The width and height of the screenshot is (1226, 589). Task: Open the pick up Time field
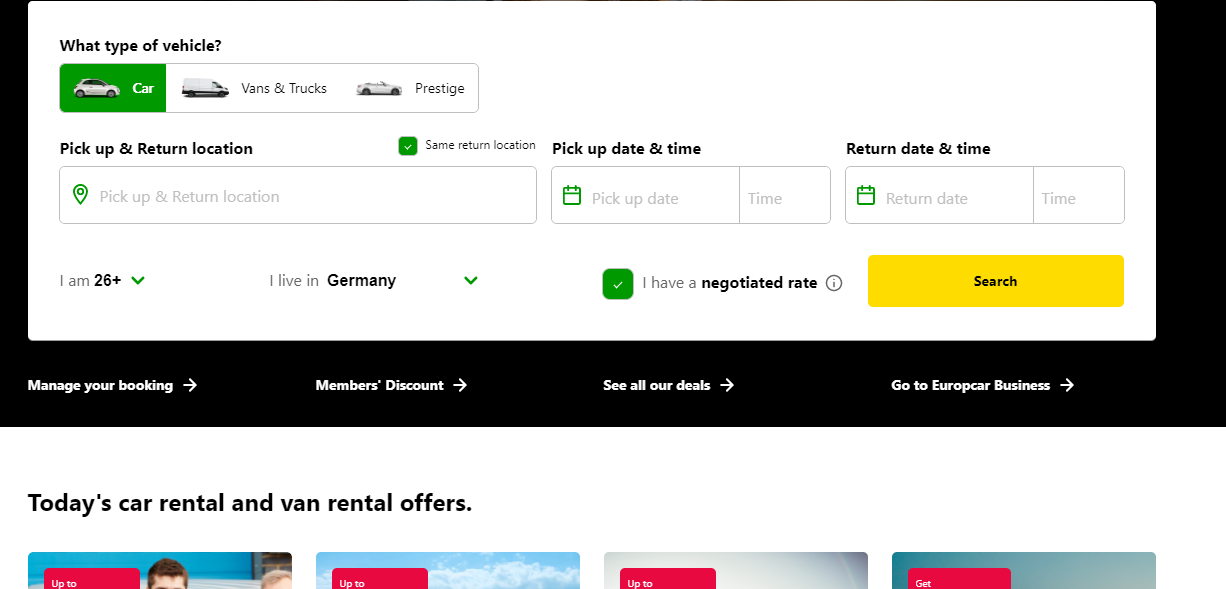785,195
